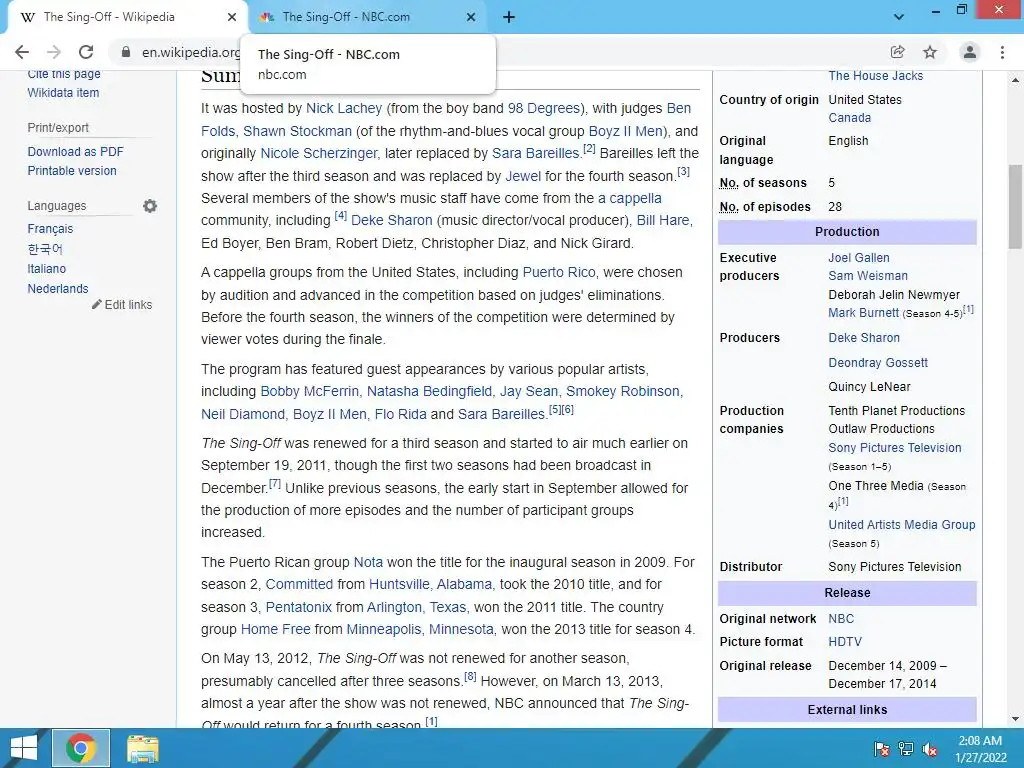Open the United Artists Media Group link
Image resolution: width=1024 pixels, height=768 pixels.
click(902, 525)
